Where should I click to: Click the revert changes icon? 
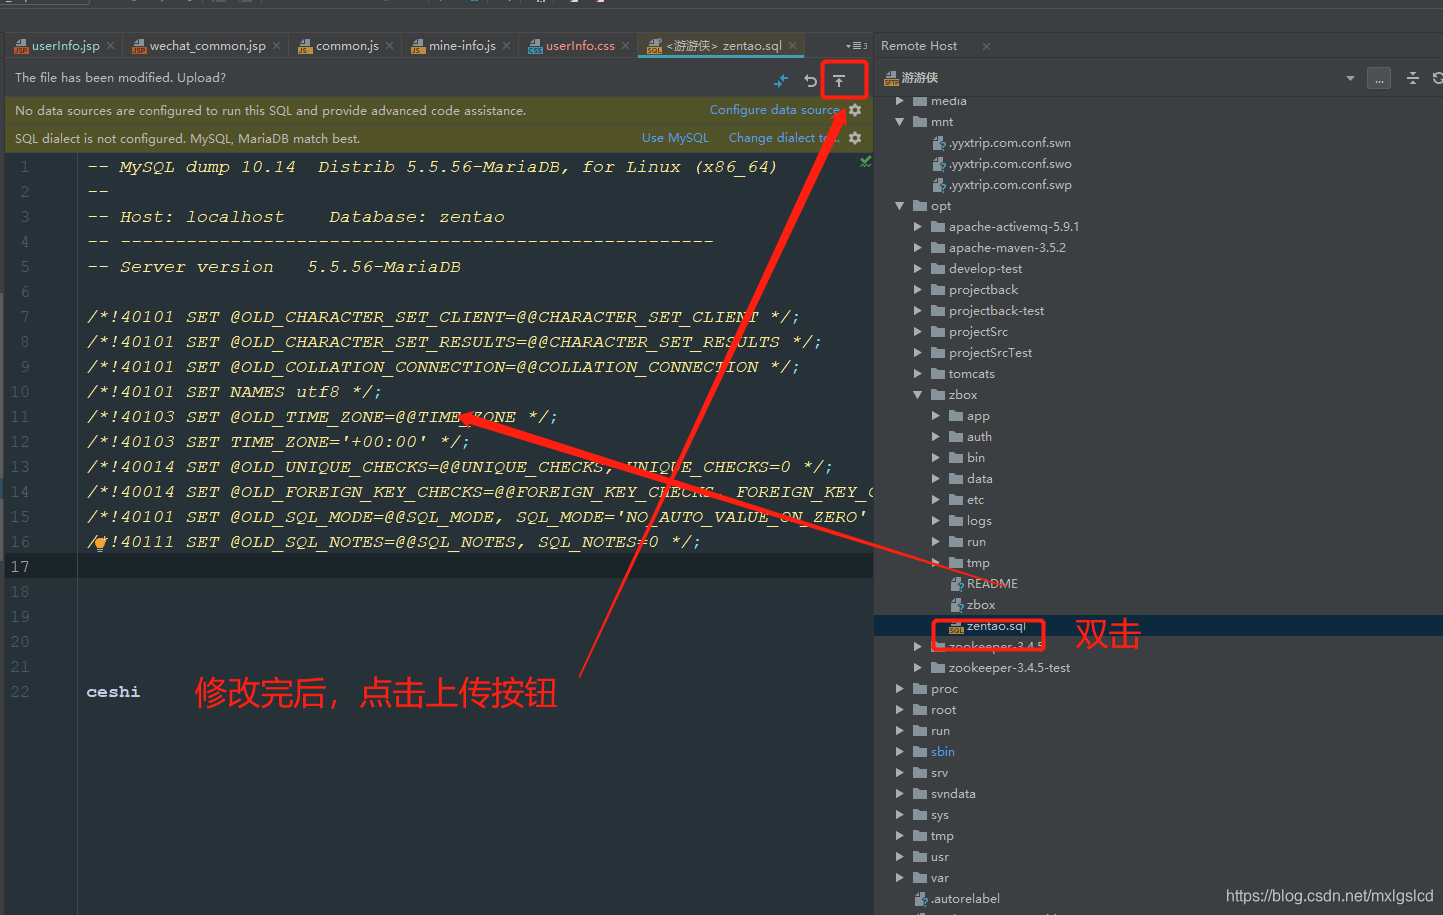811,80
